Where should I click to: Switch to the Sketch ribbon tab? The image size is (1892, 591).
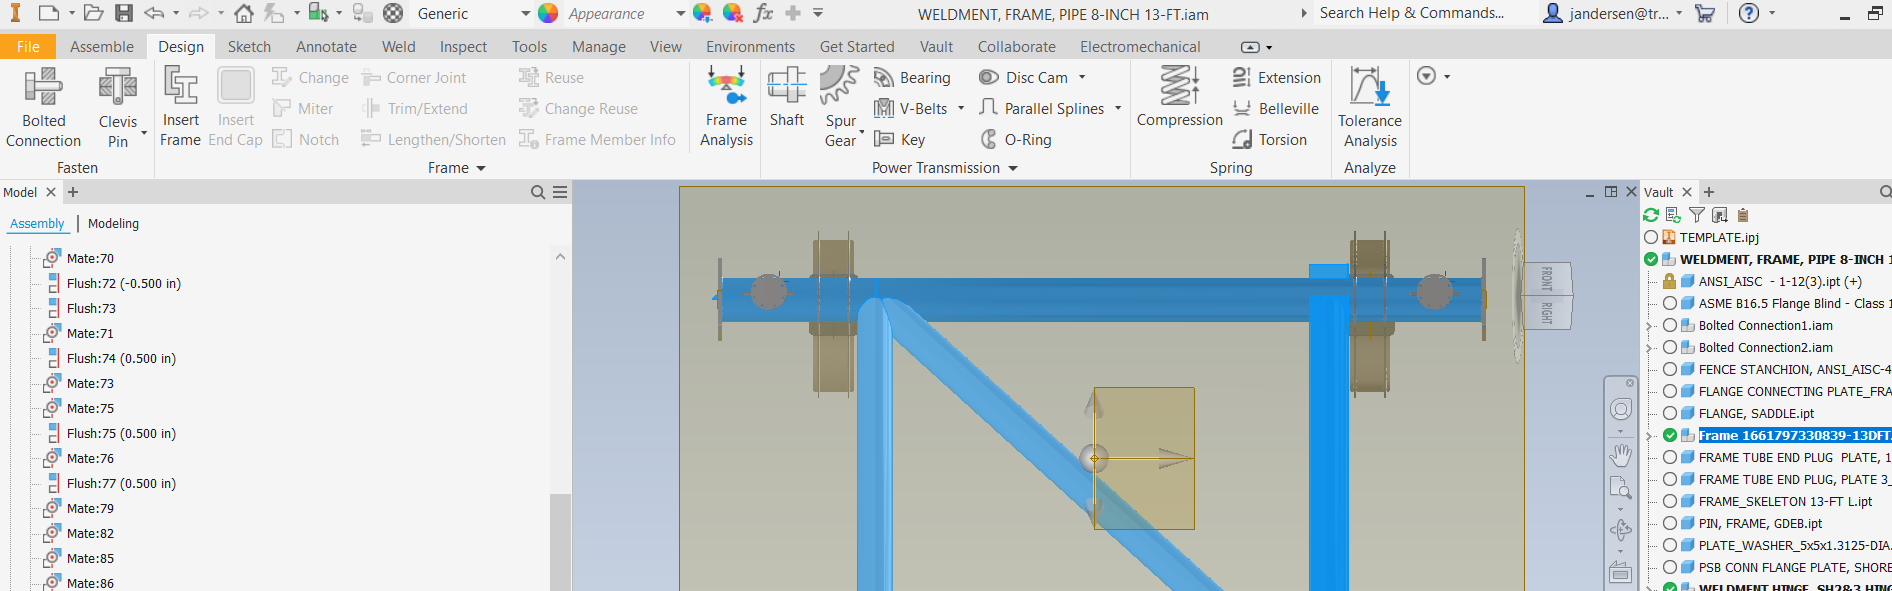pyautogui.click(x=249, y=46)
